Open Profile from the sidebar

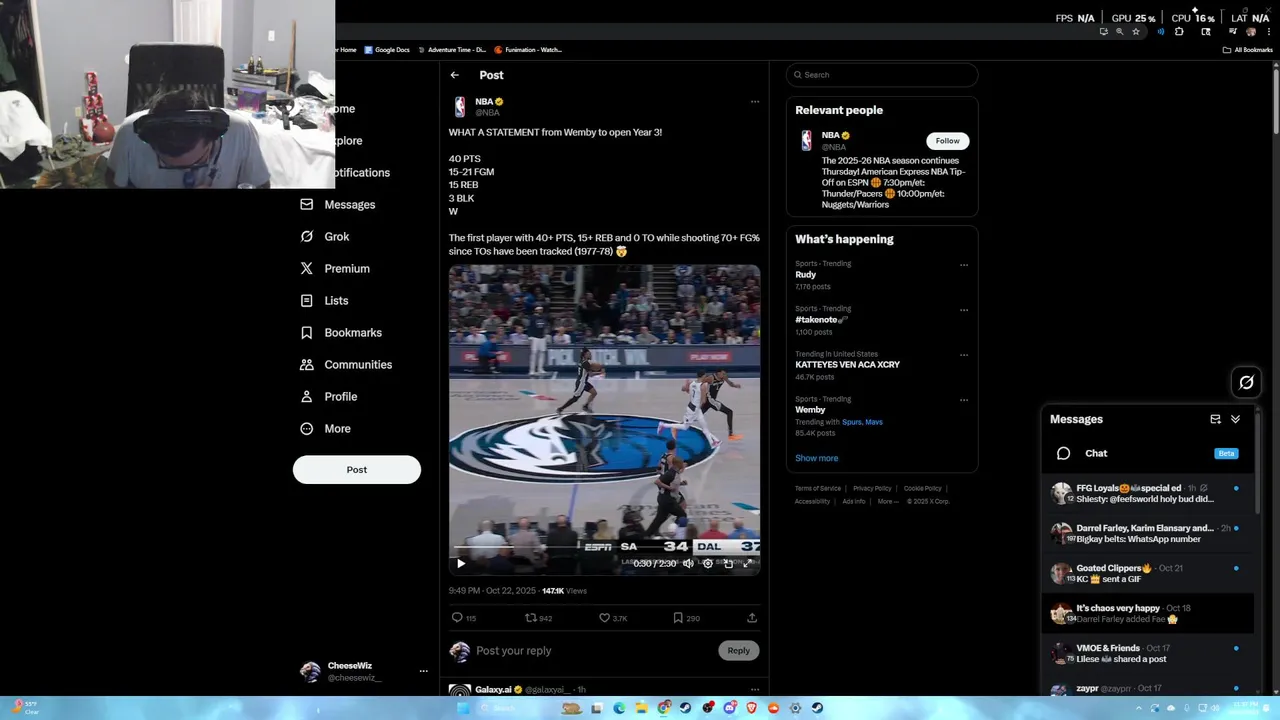(x=329, y=397)
